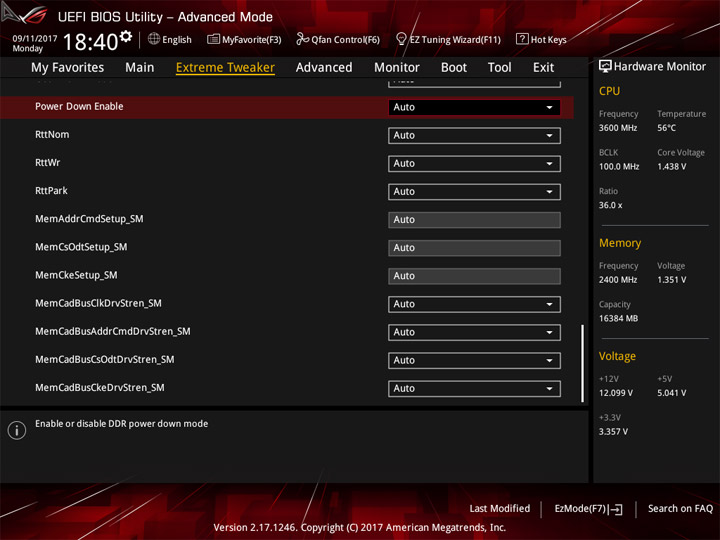Screen dimensions: 720x540
Task: Click the BCLK 100.0 MHz value
Action: (619, 167)
